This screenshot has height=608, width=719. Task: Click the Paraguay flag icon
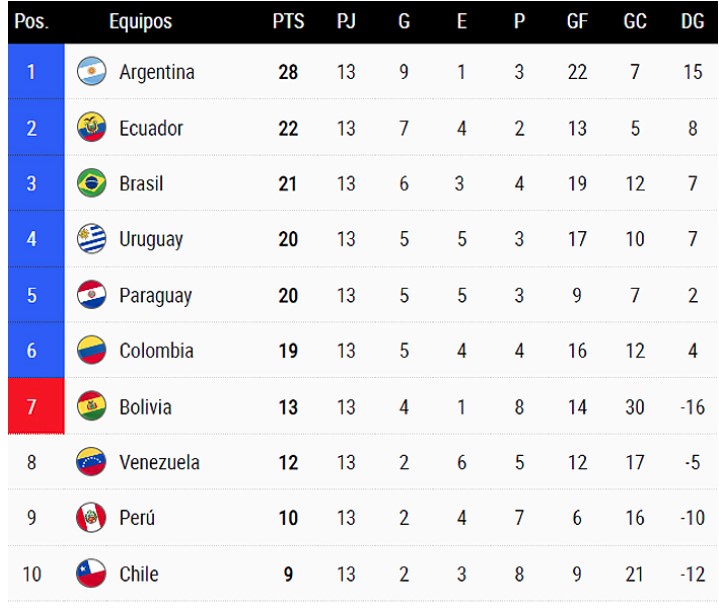91,295
